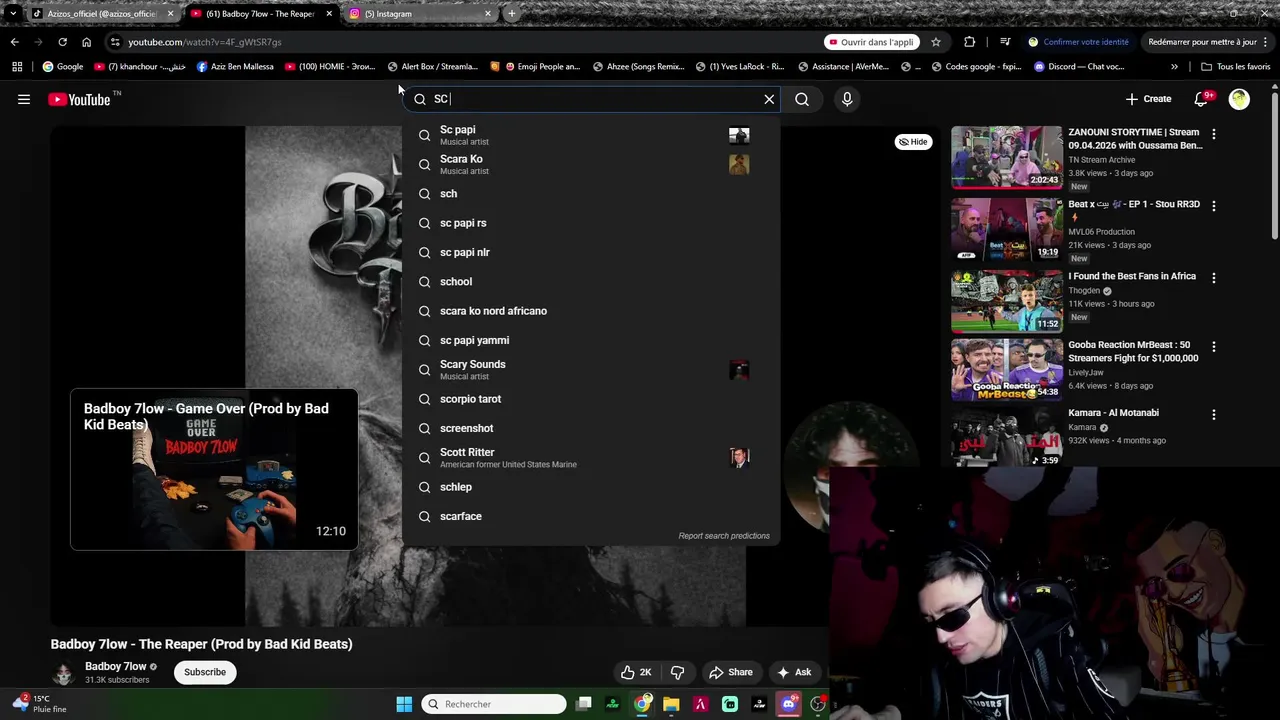Image resolution: width=1280 pixels, height=720 pixels.
Task: Open 'I Found the Best Fans in Africa' title
Action: [x=1132, y=276]
